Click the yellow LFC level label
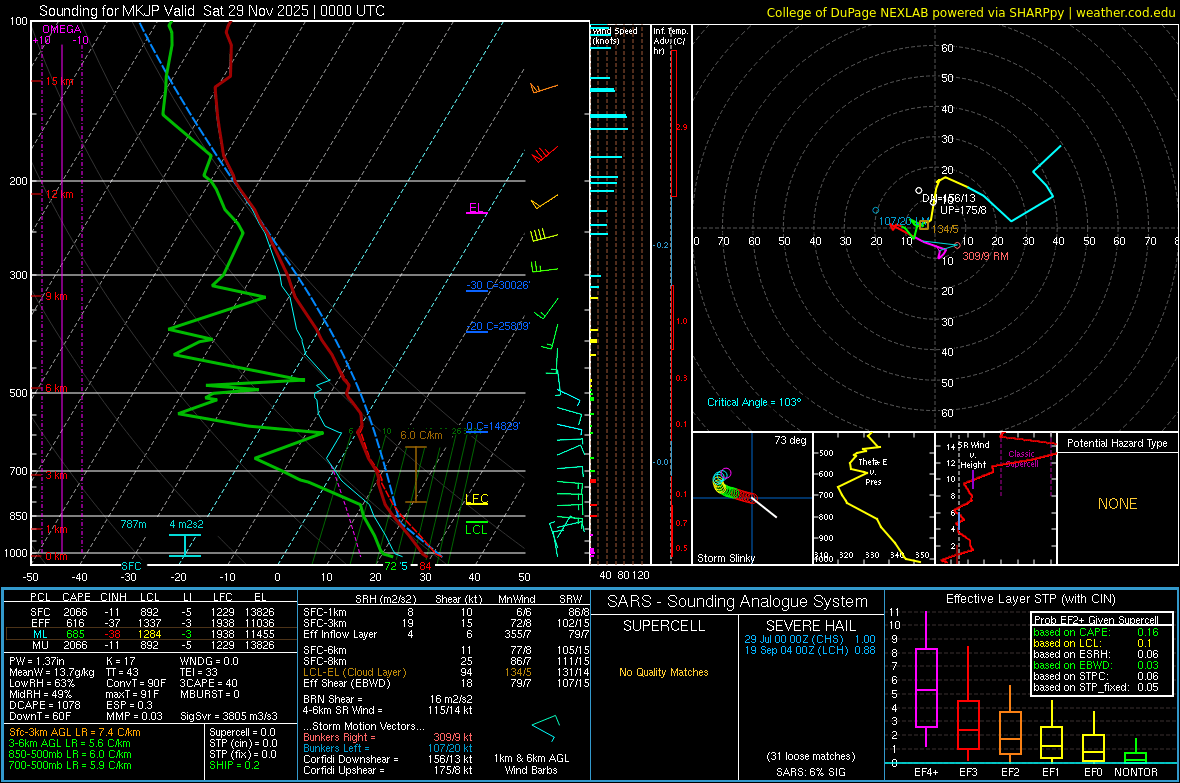 pyautogui.click(x=476, y=498)
